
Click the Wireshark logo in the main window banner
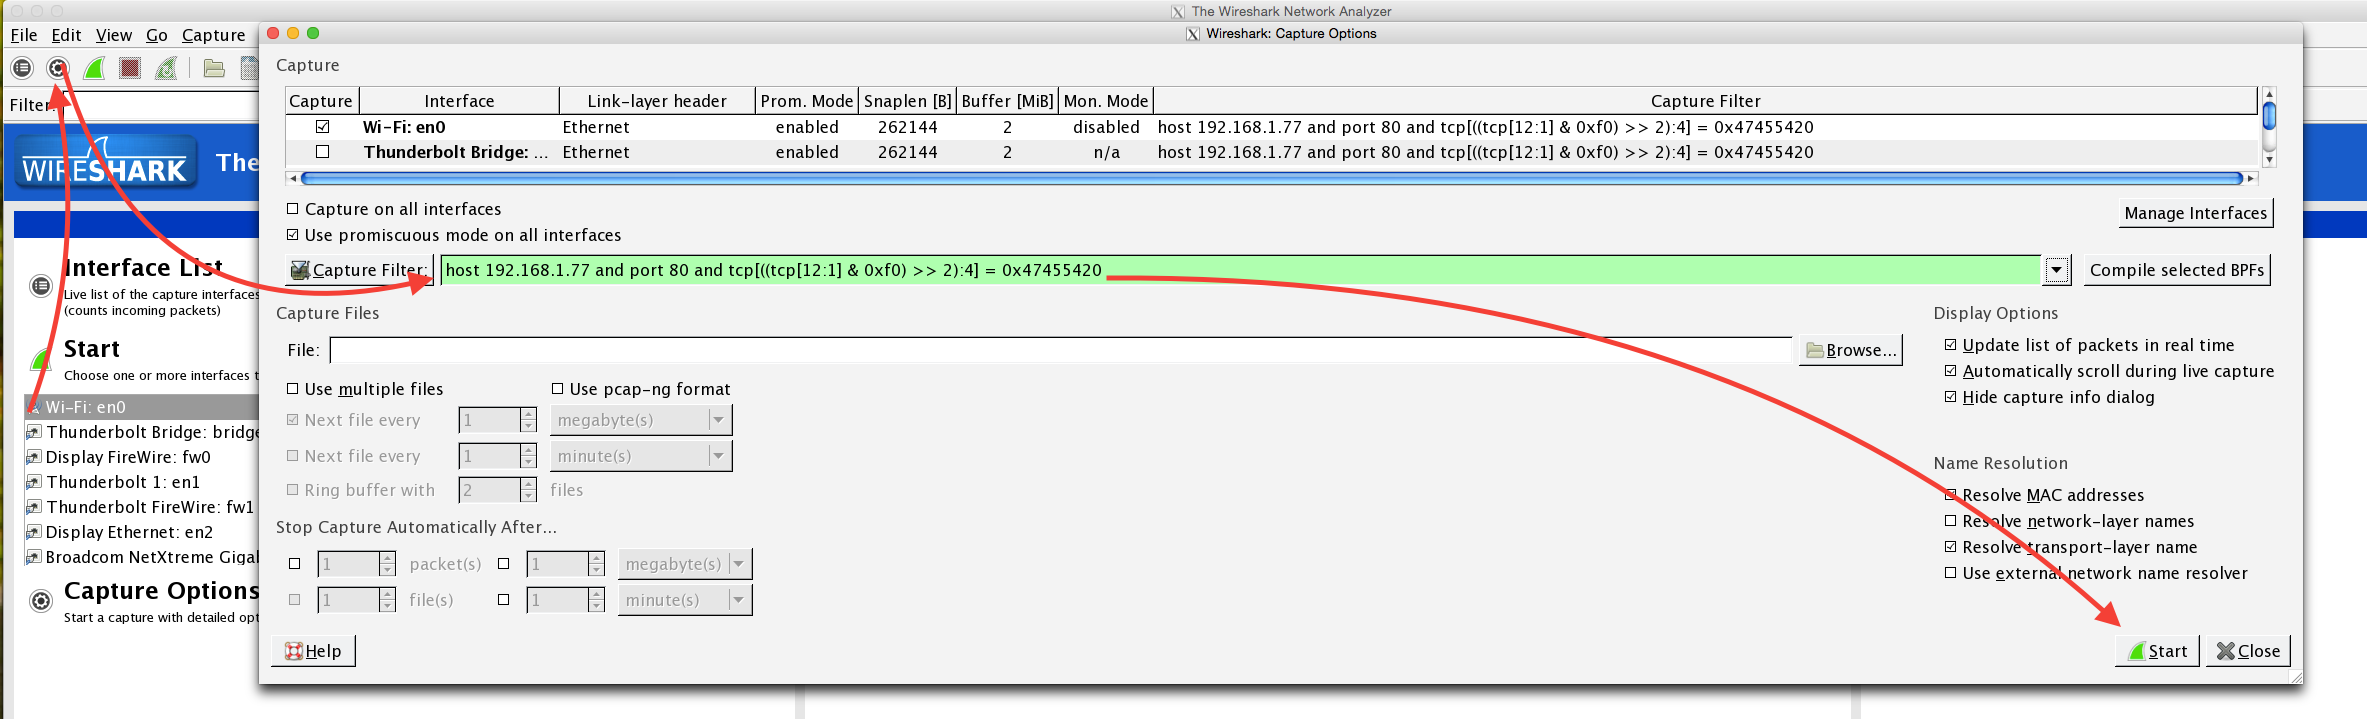[105, 163]
